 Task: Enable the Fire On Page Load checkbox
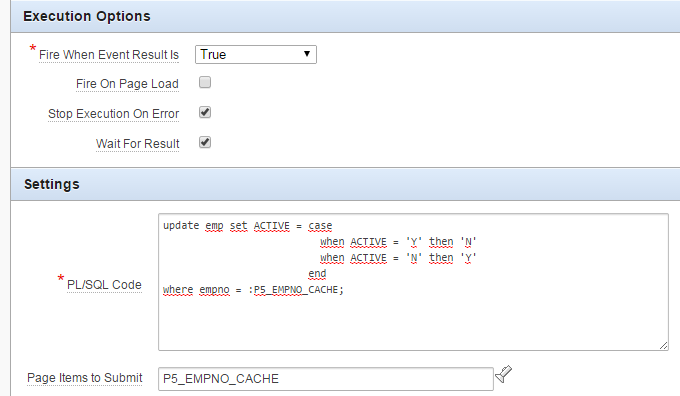[205, 82]
